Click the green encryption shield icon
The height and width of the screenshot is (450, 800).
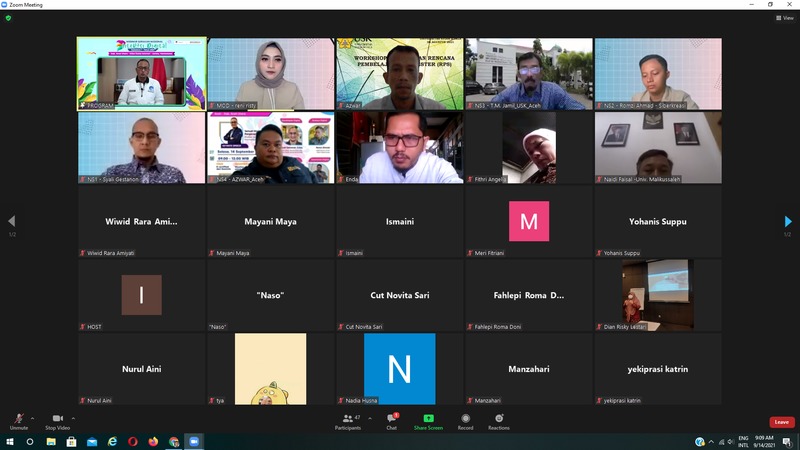(x=9, y=18)
